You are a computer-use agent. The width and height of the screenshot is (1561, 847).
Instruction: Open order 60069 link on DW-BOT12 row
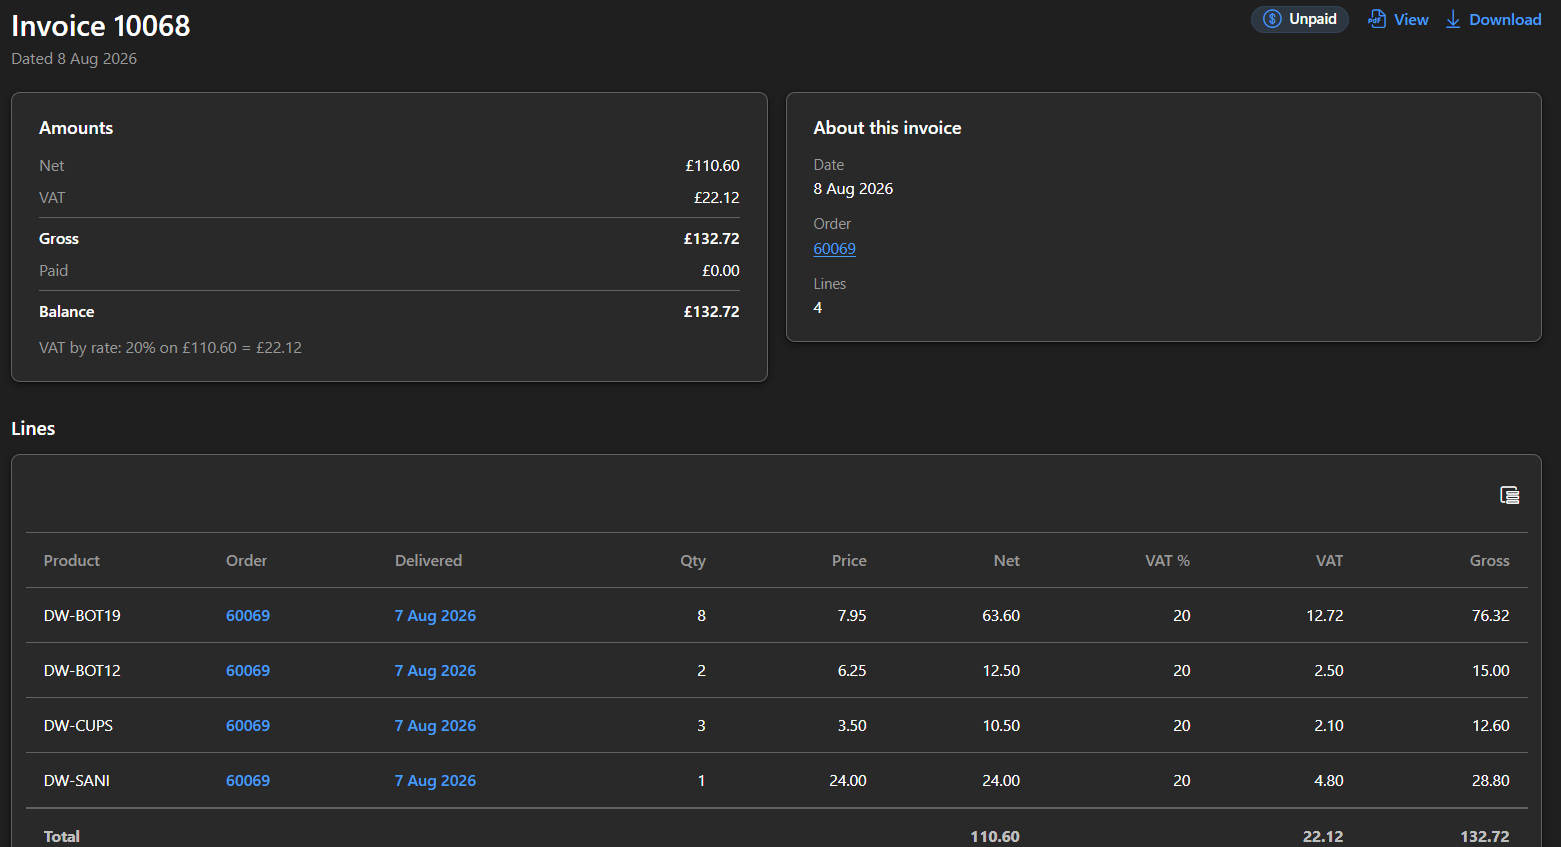click(248, 670)
